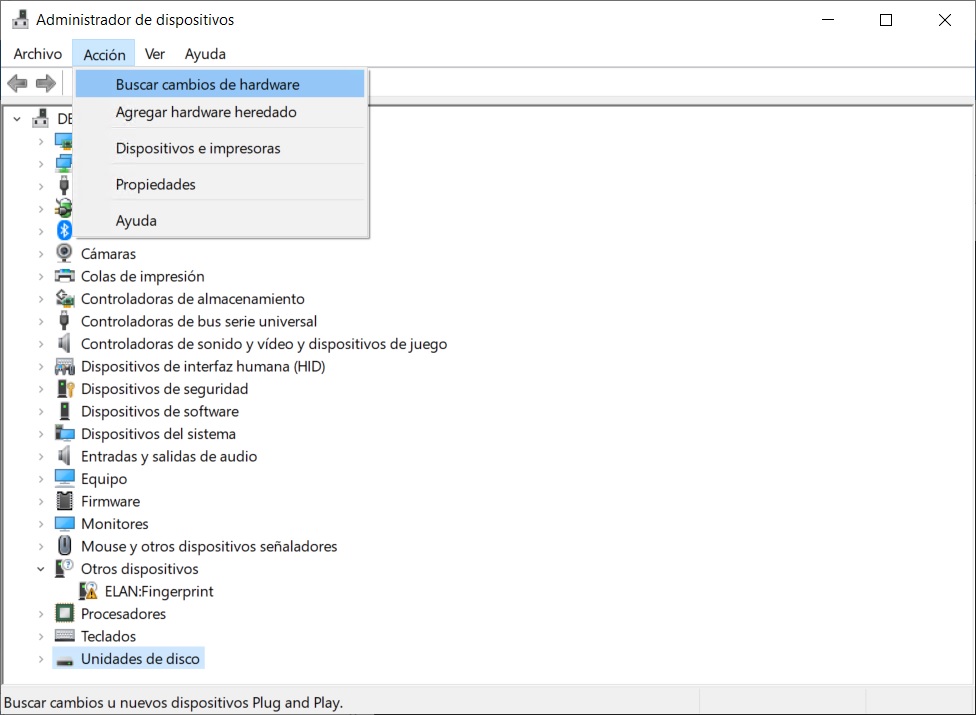Expand the Procesadores category
This screenshot has width=976, height=715.
pyautogui.click(x=41, y=614)
